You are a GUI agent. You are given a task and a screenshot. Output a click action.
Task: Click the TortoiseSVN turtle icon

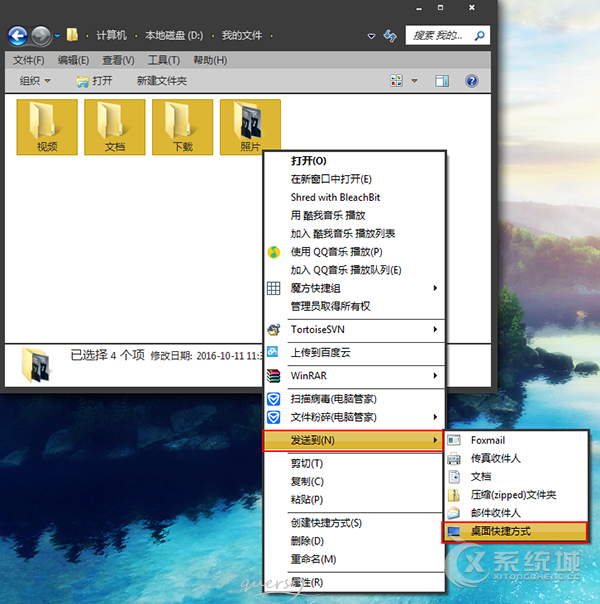pyautogui.click(x=274, y=329)
